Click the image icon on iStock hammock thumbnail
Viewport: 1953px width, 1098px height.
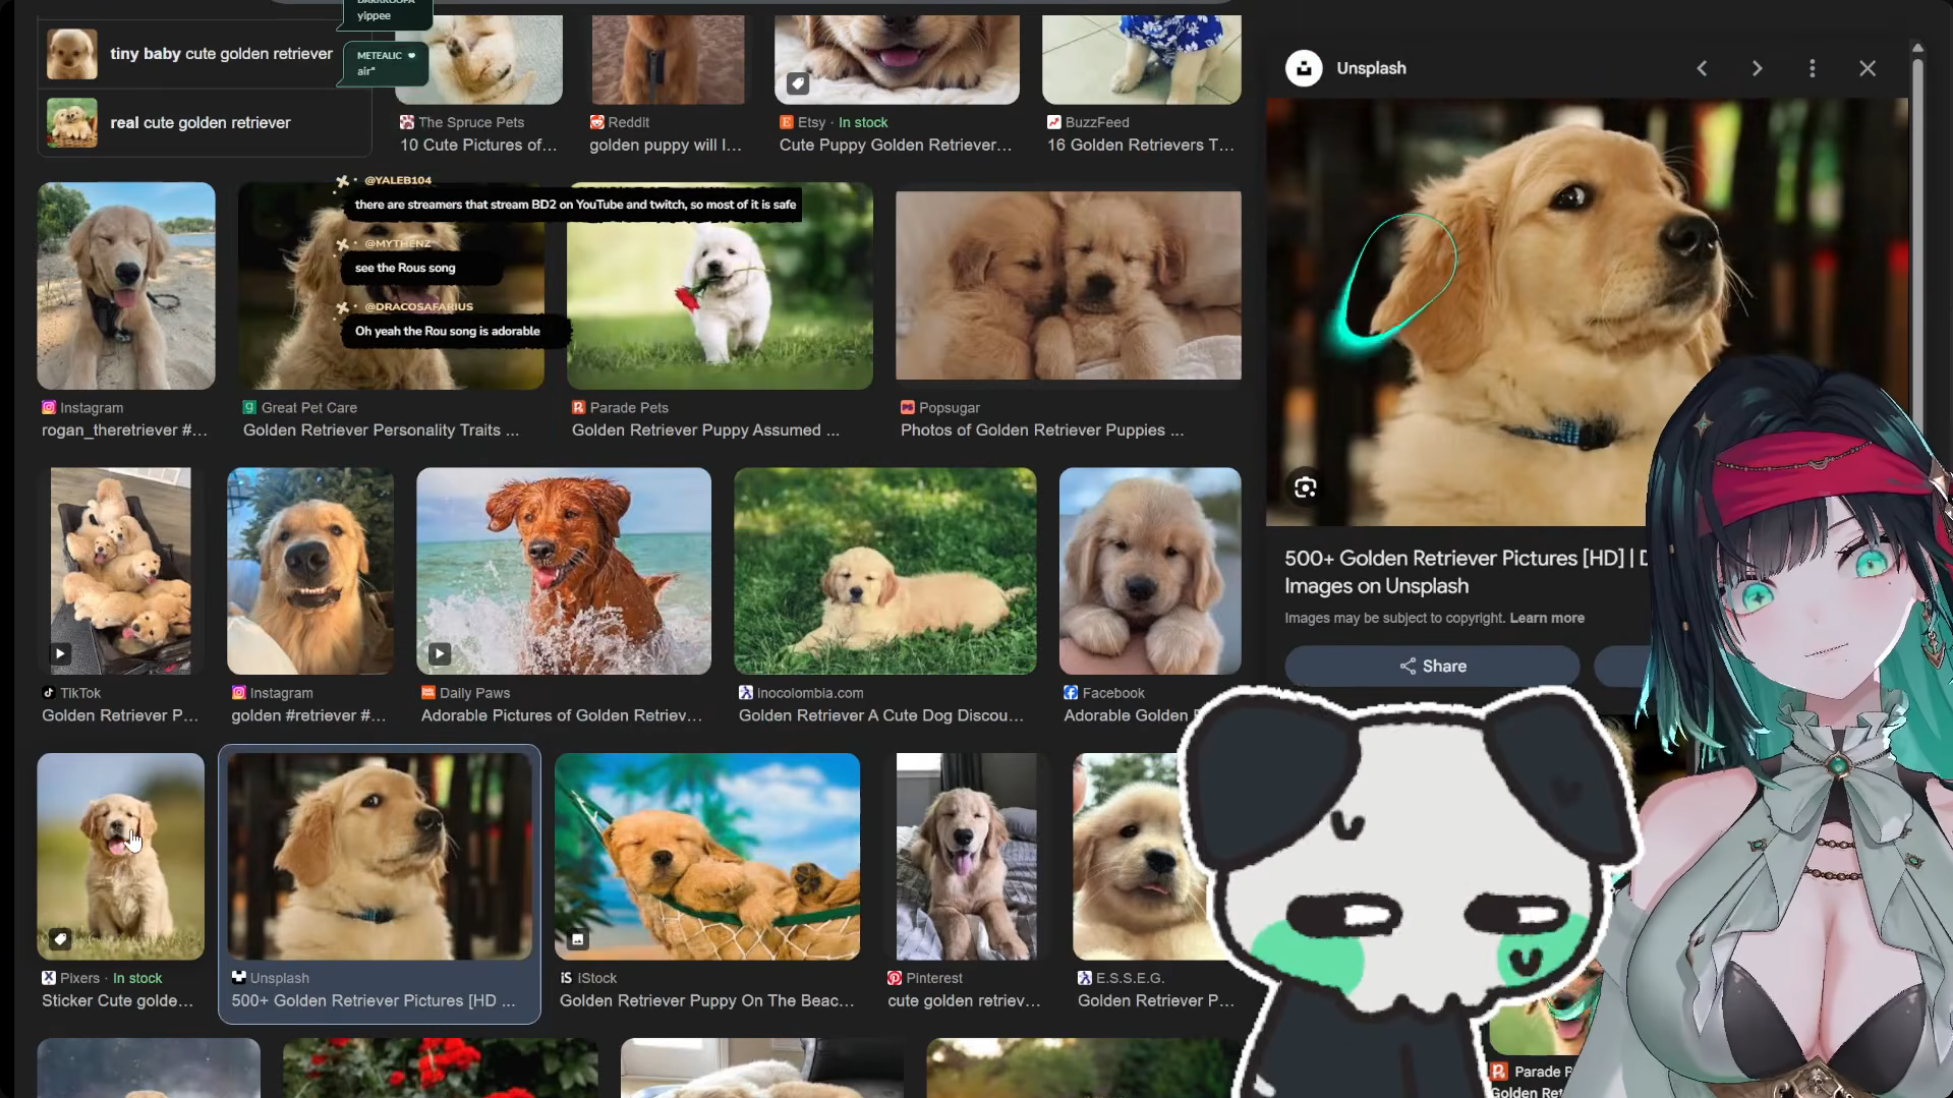click(x=577, y=939)
